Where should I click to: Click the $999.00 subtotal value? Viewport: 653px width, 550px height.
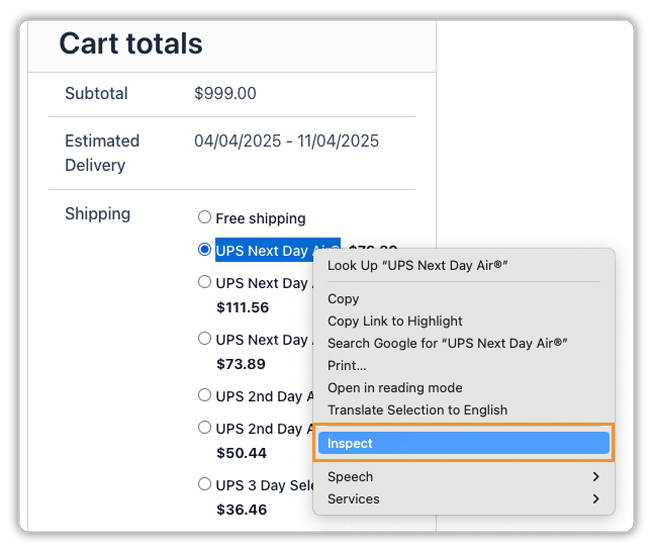225,94
